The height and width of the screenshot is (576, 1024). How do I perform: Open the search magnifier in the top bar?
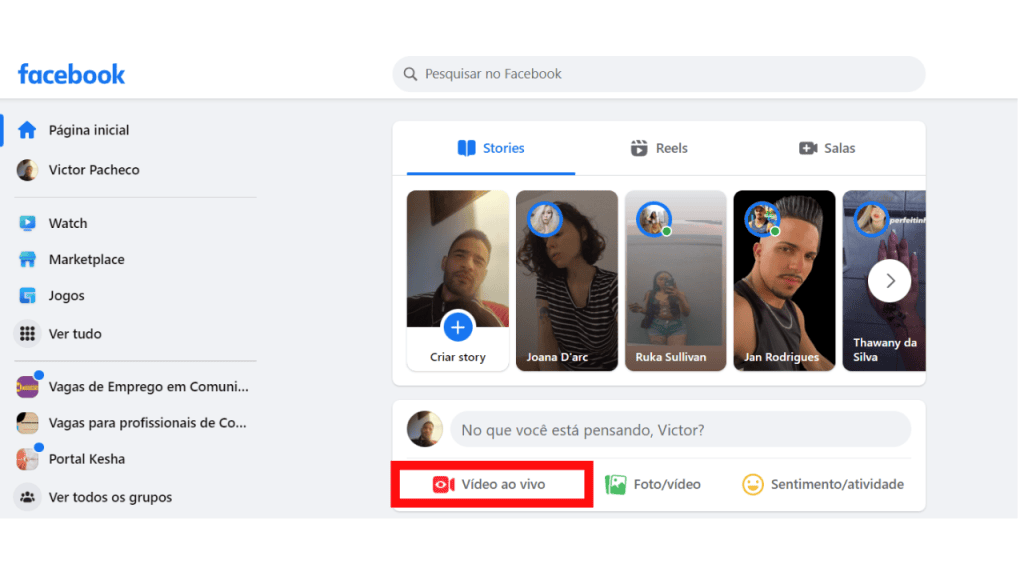point(410,73)
